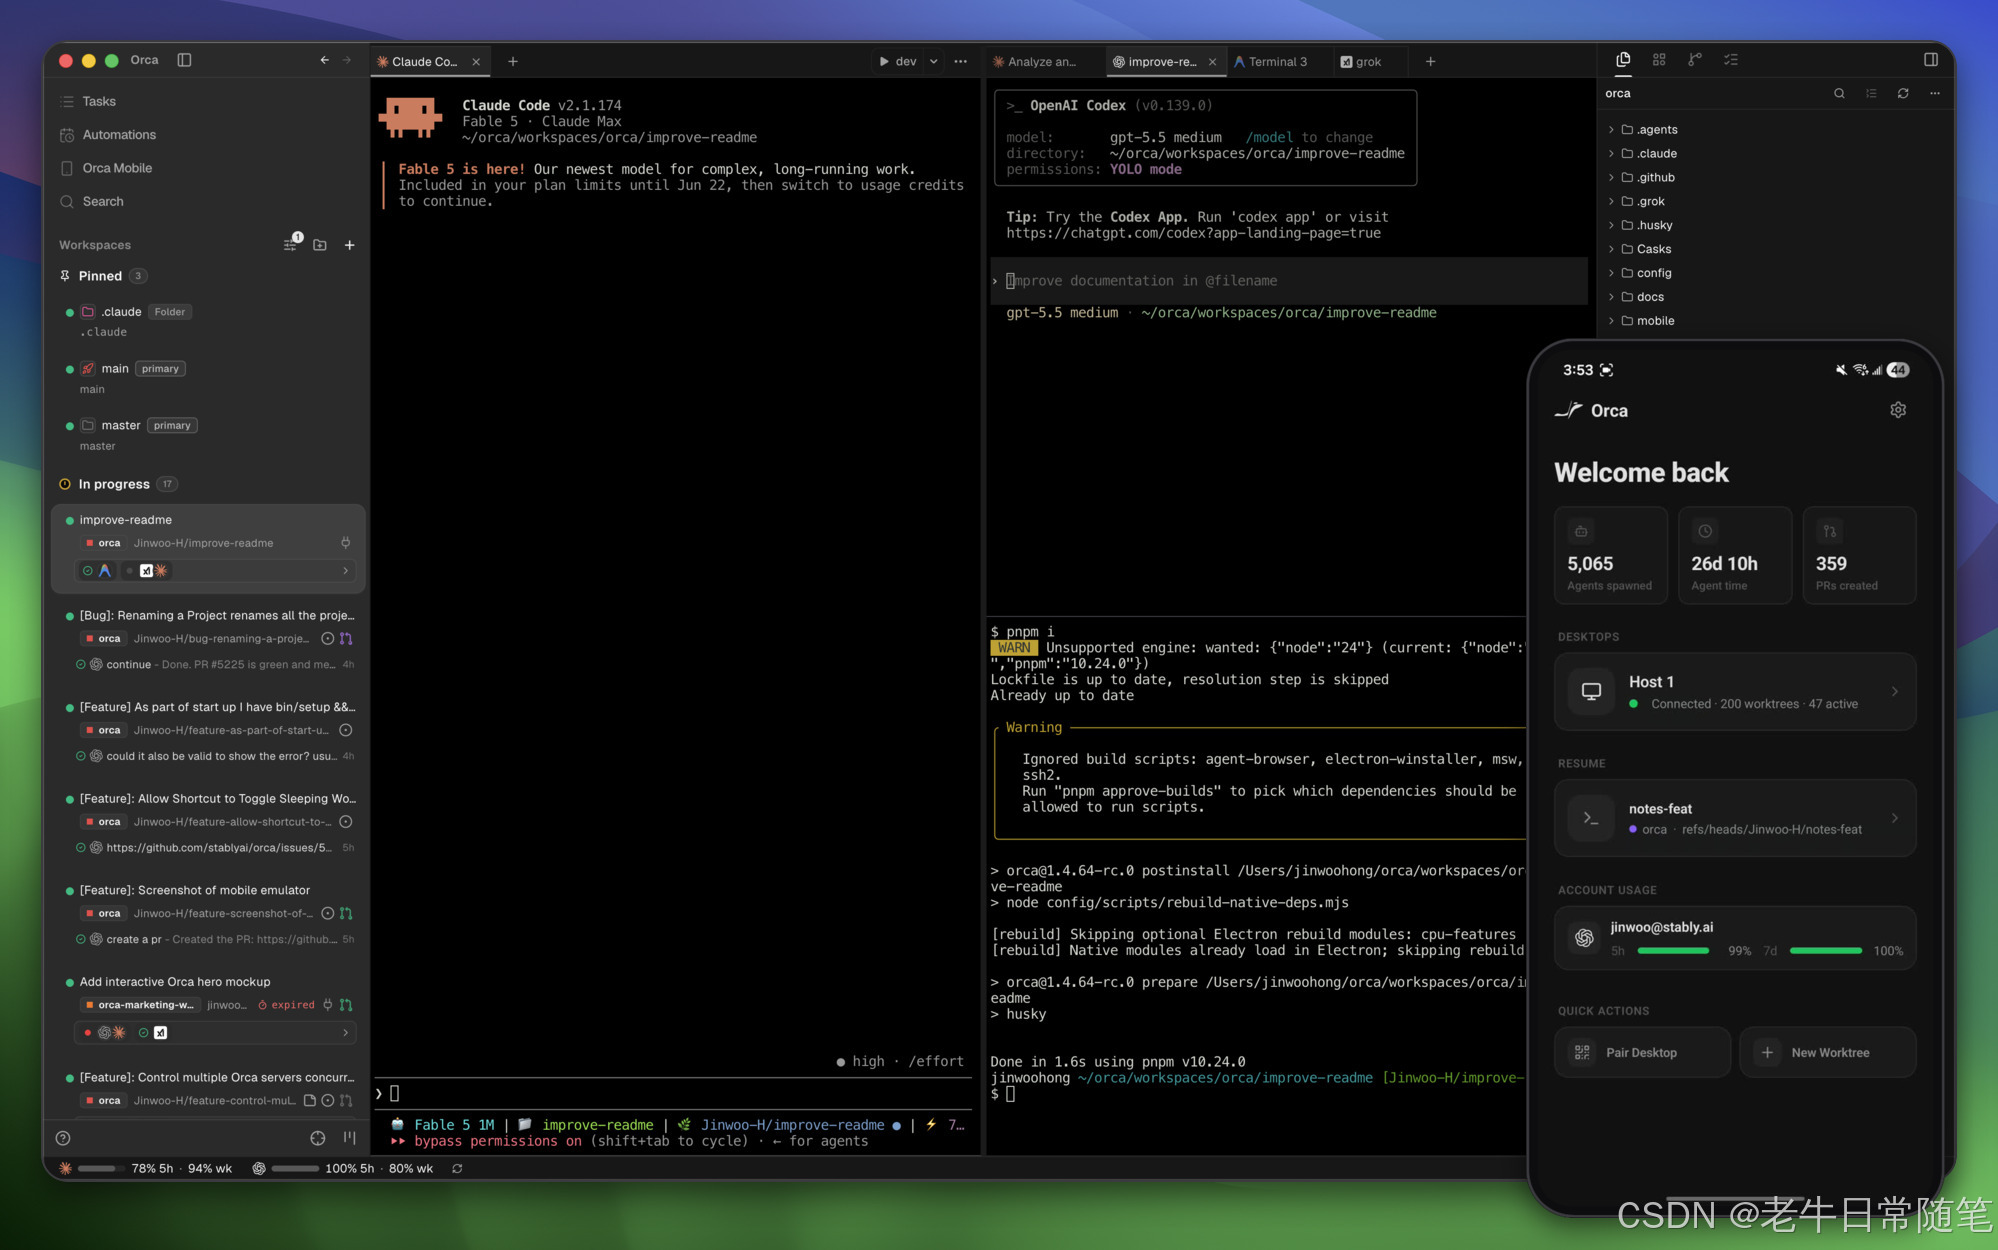
Task: Refresh usage stats in status bar
Action: (x=457, y=1168)
